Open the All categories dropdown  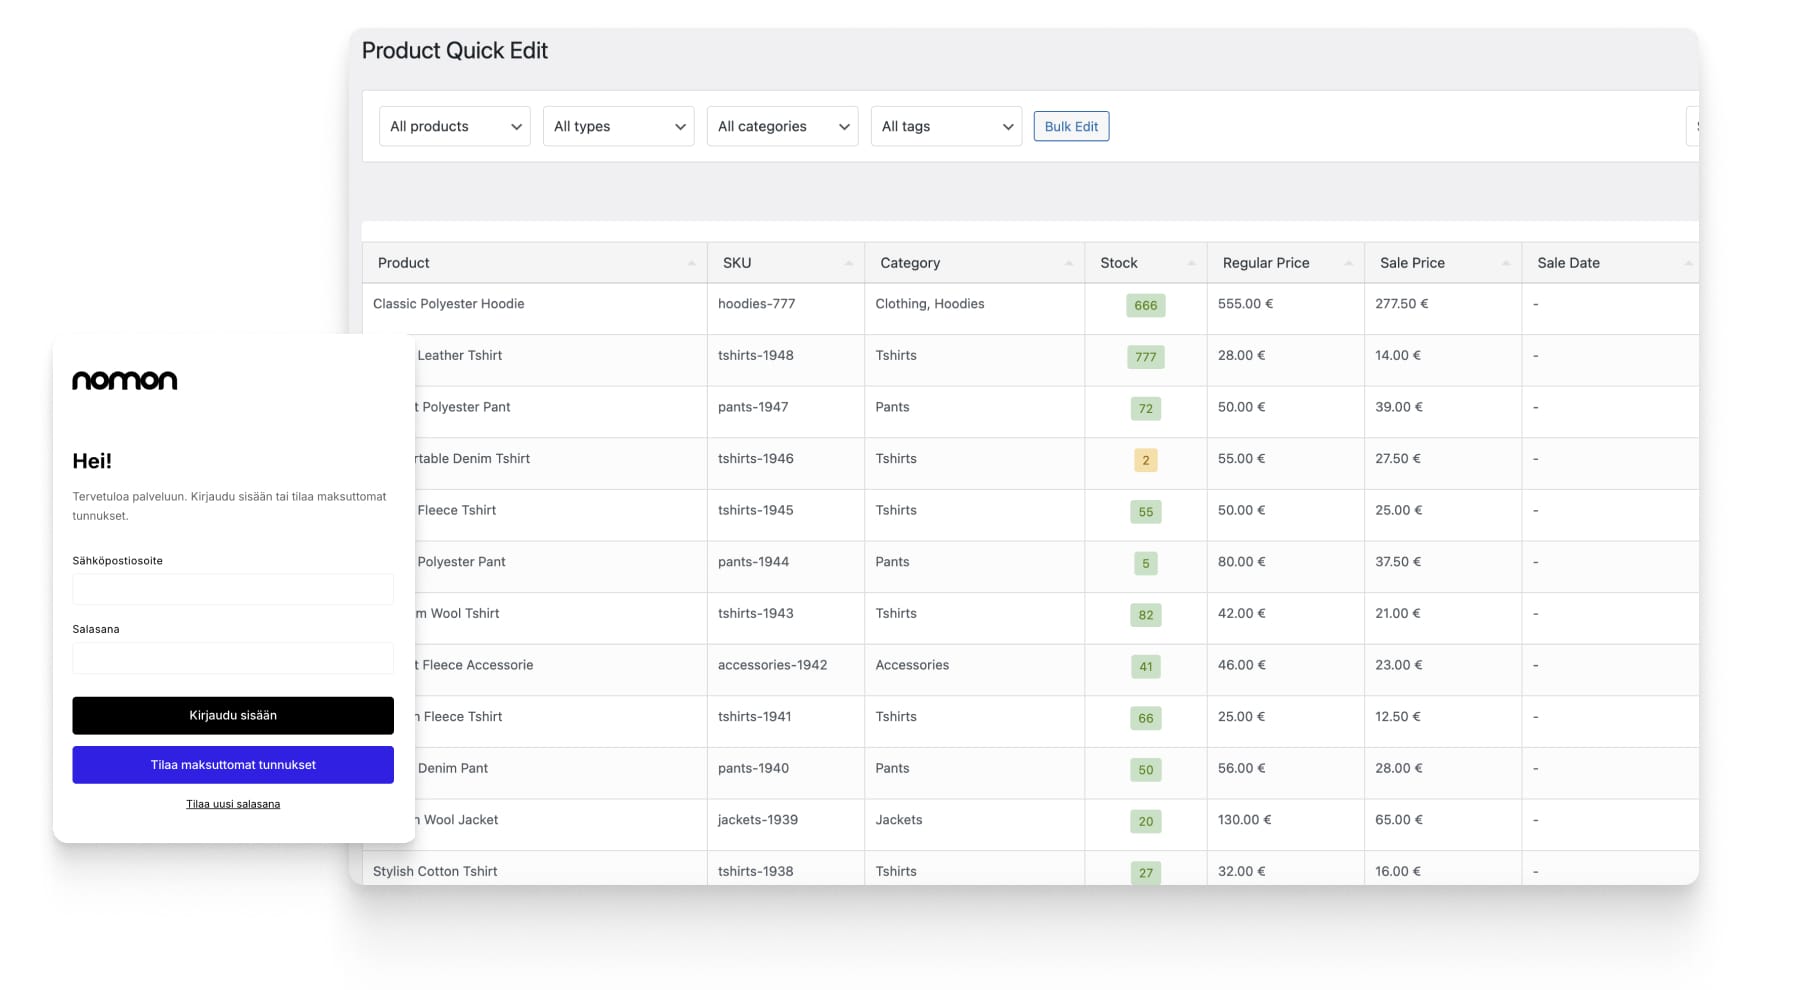click(x=782, y=127)
